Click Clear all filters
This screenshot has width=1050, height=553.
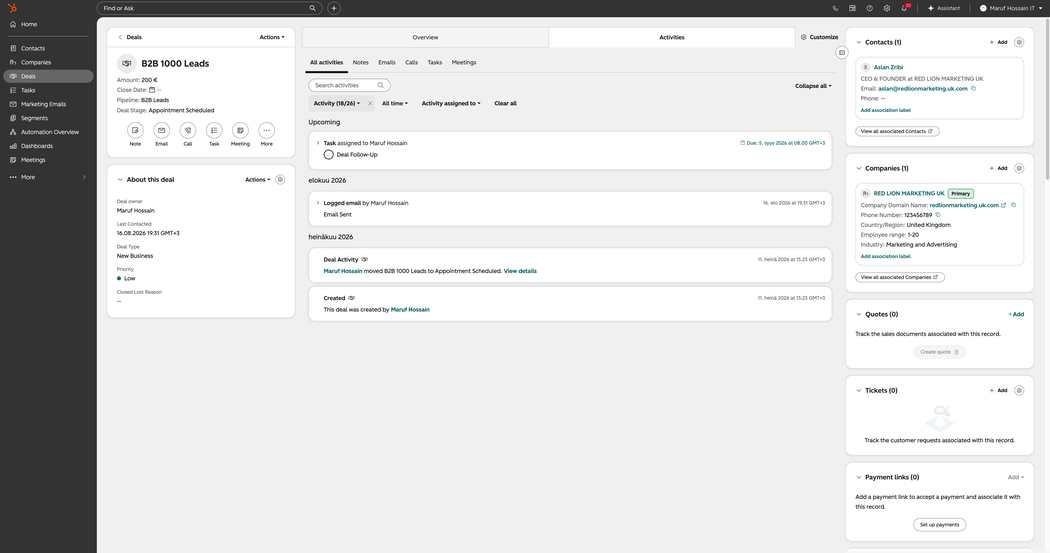(505, 104)
